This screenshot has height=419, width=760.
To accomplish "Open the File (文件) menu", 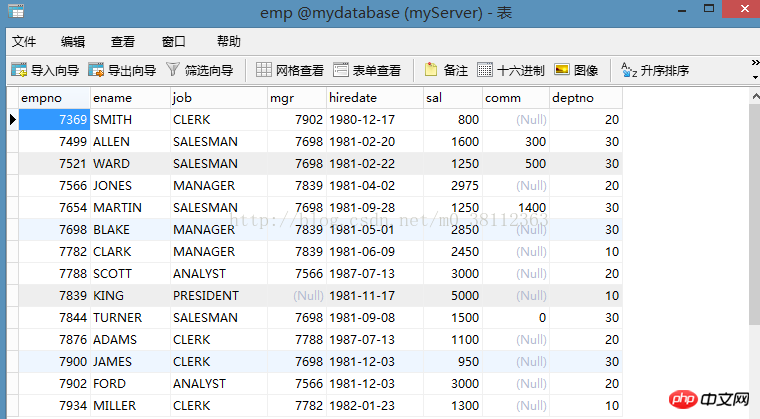I will (24, 42).
